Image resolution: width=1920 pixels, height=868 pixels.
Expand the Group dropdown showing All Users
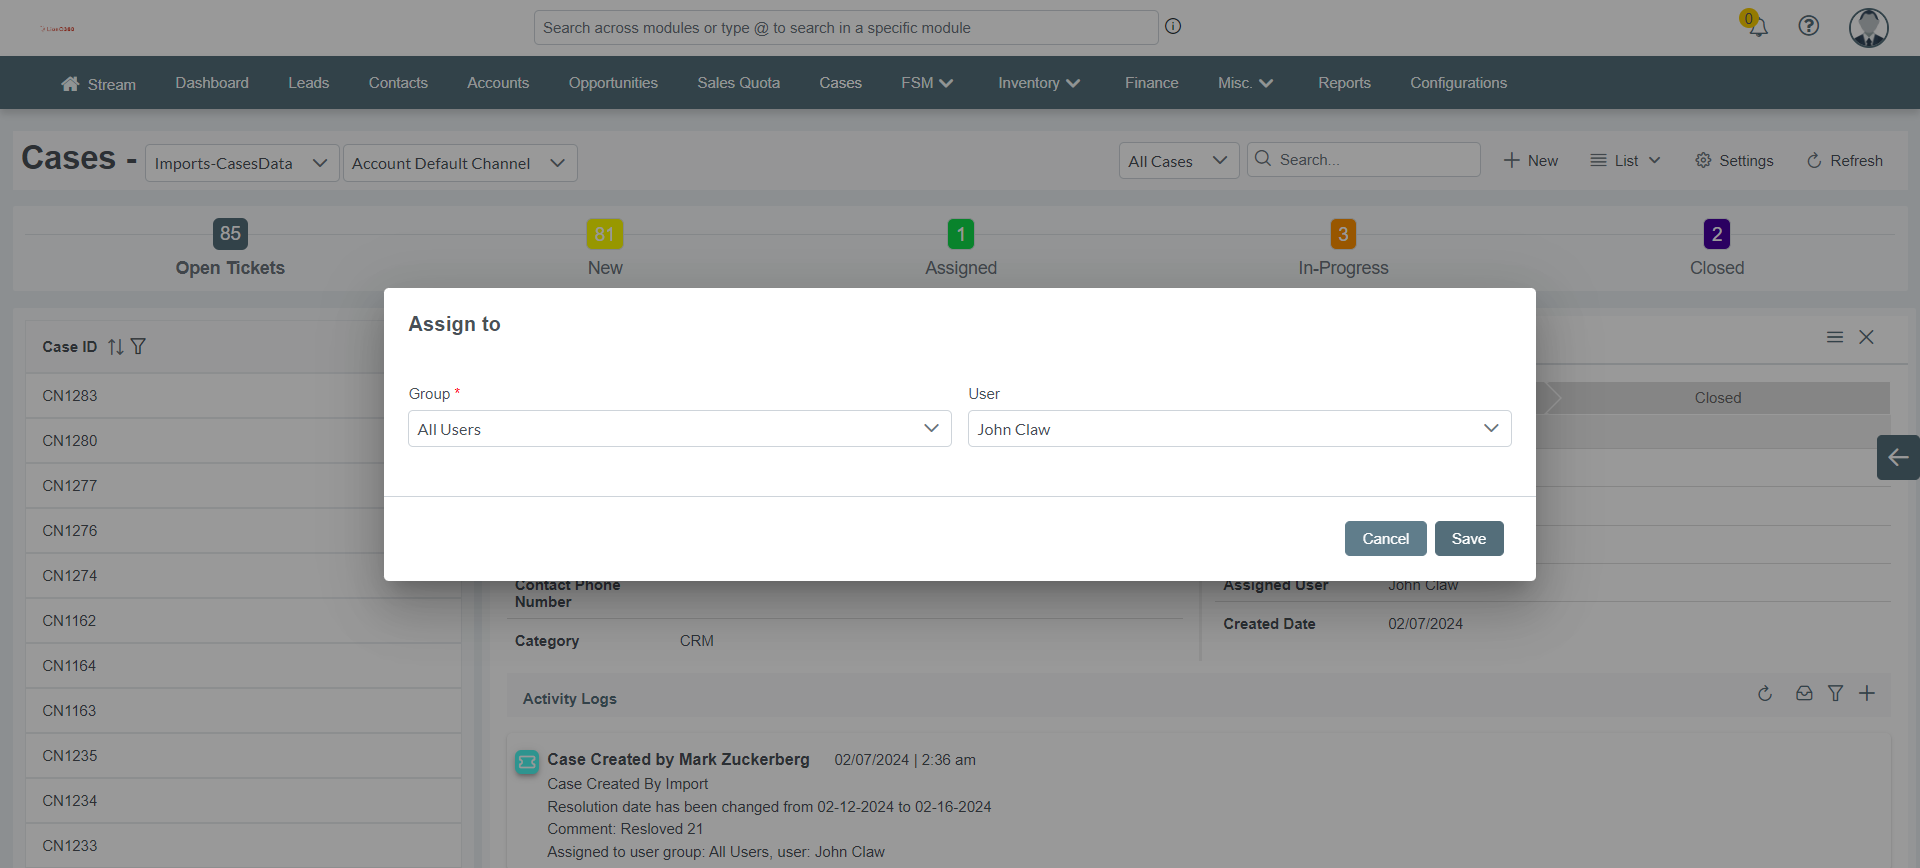coord(679,429)
